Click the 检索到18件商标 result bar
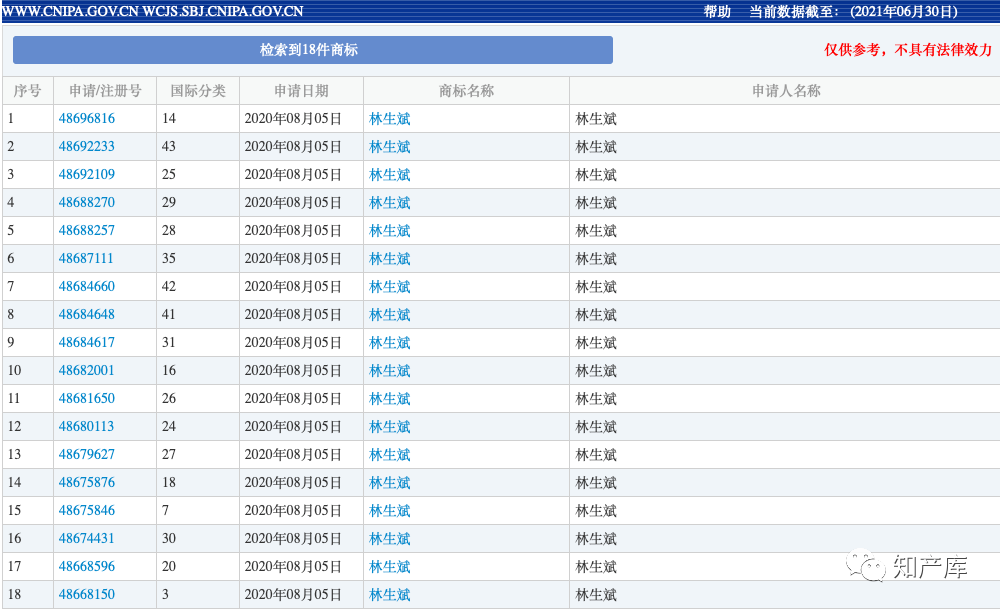1000x611 pixels. 312,50
